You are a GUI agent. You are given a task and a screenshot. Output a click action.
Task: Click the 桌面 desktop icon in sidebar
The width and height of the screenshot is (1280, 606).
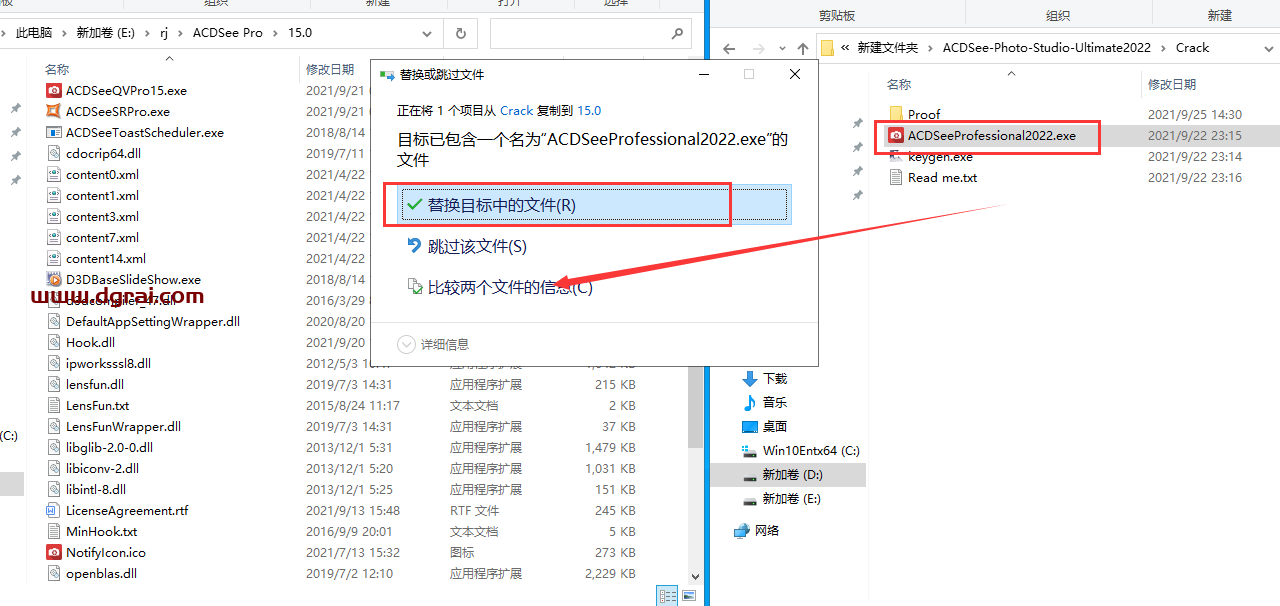click(x=750, y=426)
